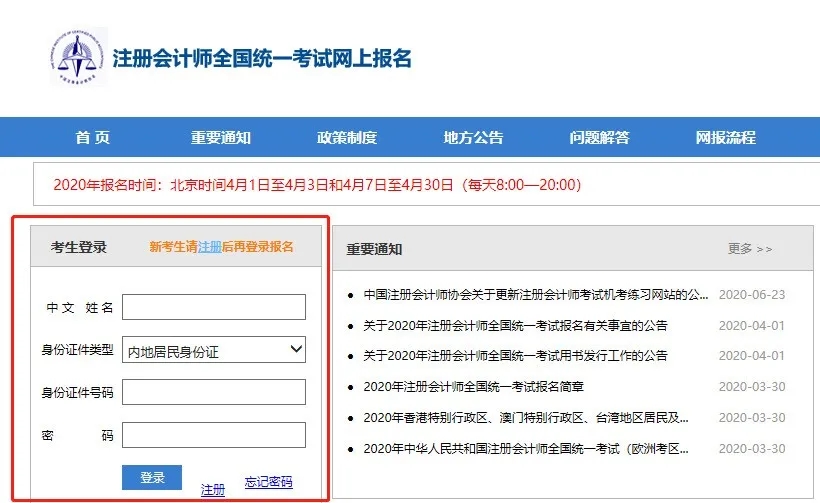Click the 密码 password field

tap(213, 435)
